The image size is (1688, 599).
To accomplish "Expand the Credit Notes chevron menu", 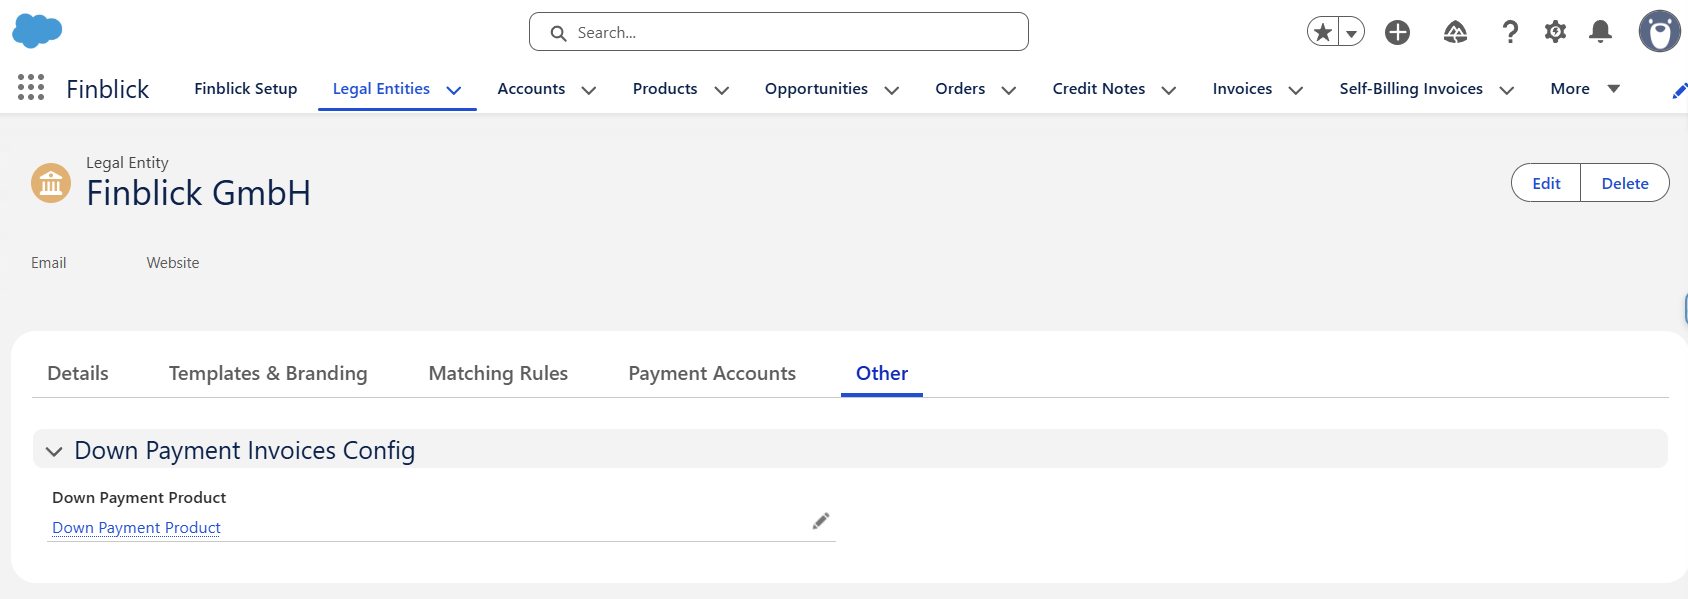I will click(x=1169, y=90).
